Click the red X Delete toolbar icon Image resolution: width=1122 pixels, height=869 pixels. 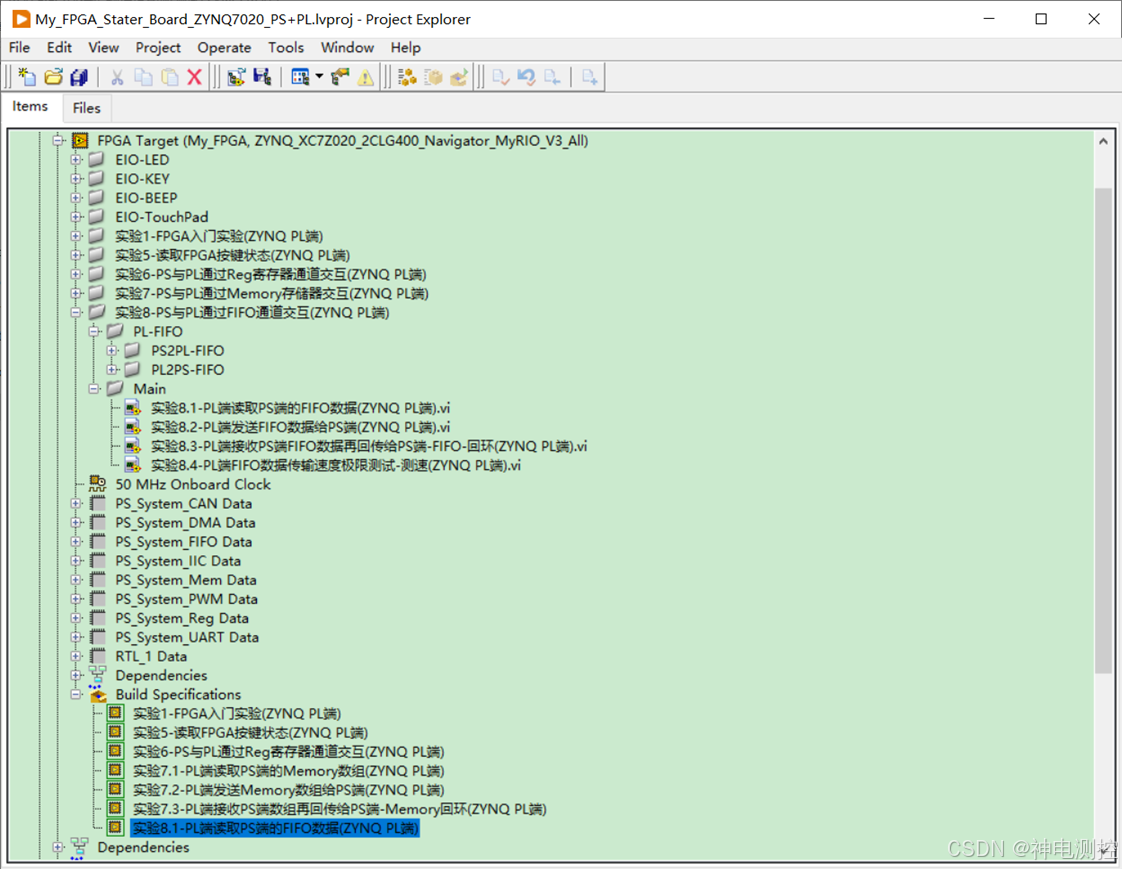[195, 77]
